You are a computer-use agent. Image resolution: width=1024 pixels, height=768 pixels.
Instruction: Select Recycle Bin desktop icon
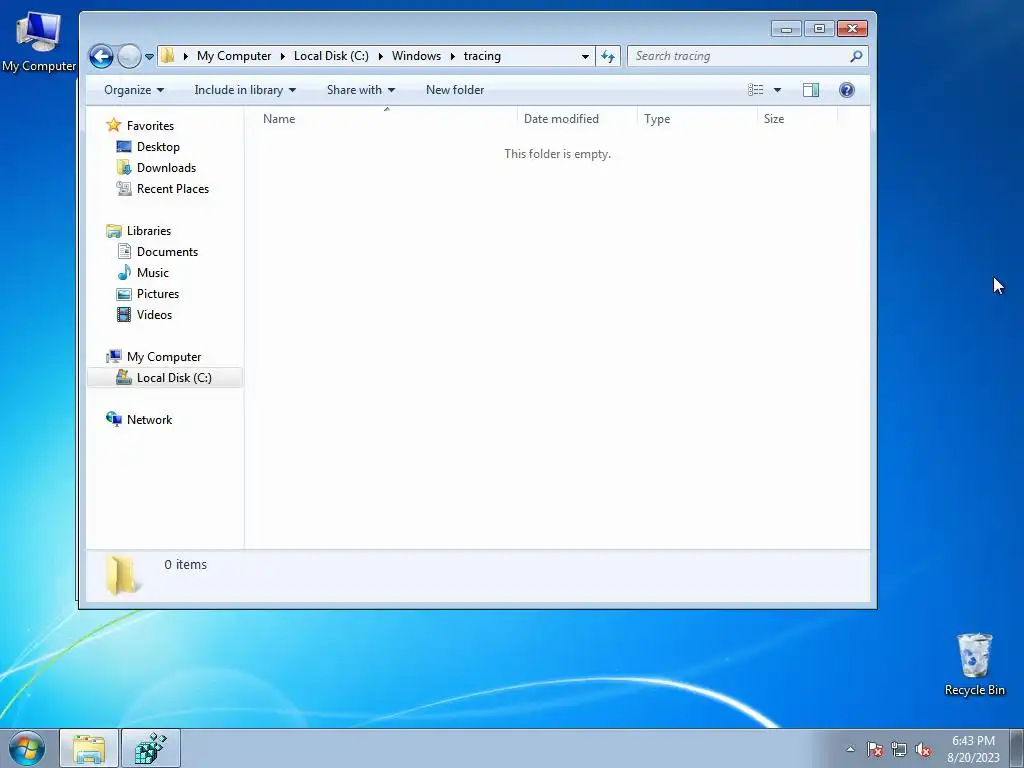point(974,665)
